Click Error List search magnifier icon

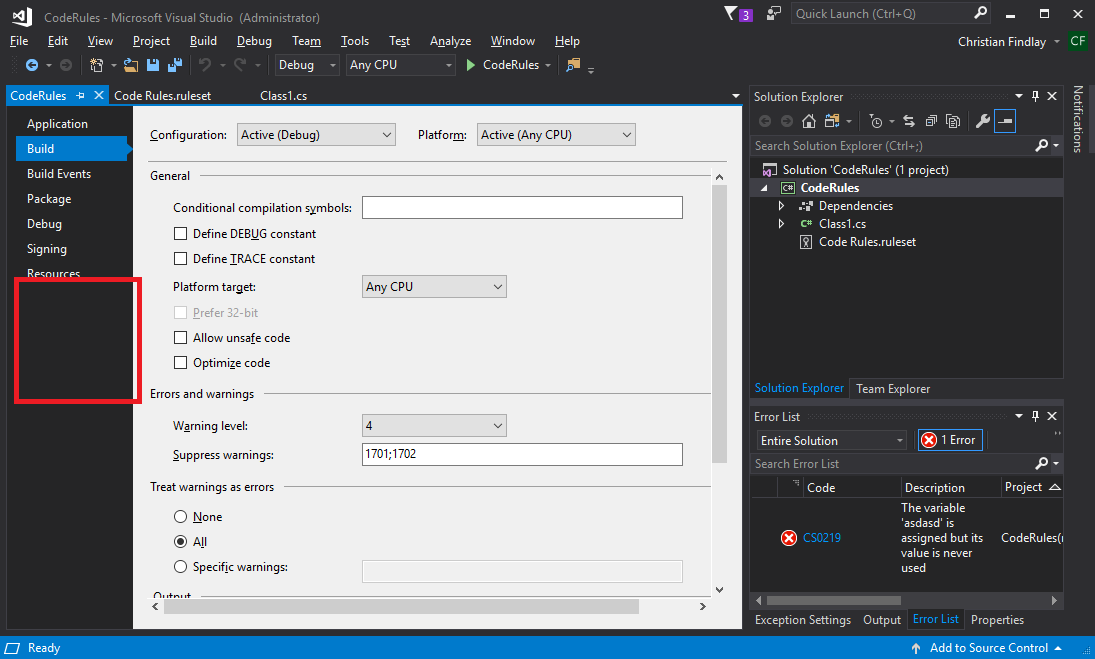click(1041, 463)
